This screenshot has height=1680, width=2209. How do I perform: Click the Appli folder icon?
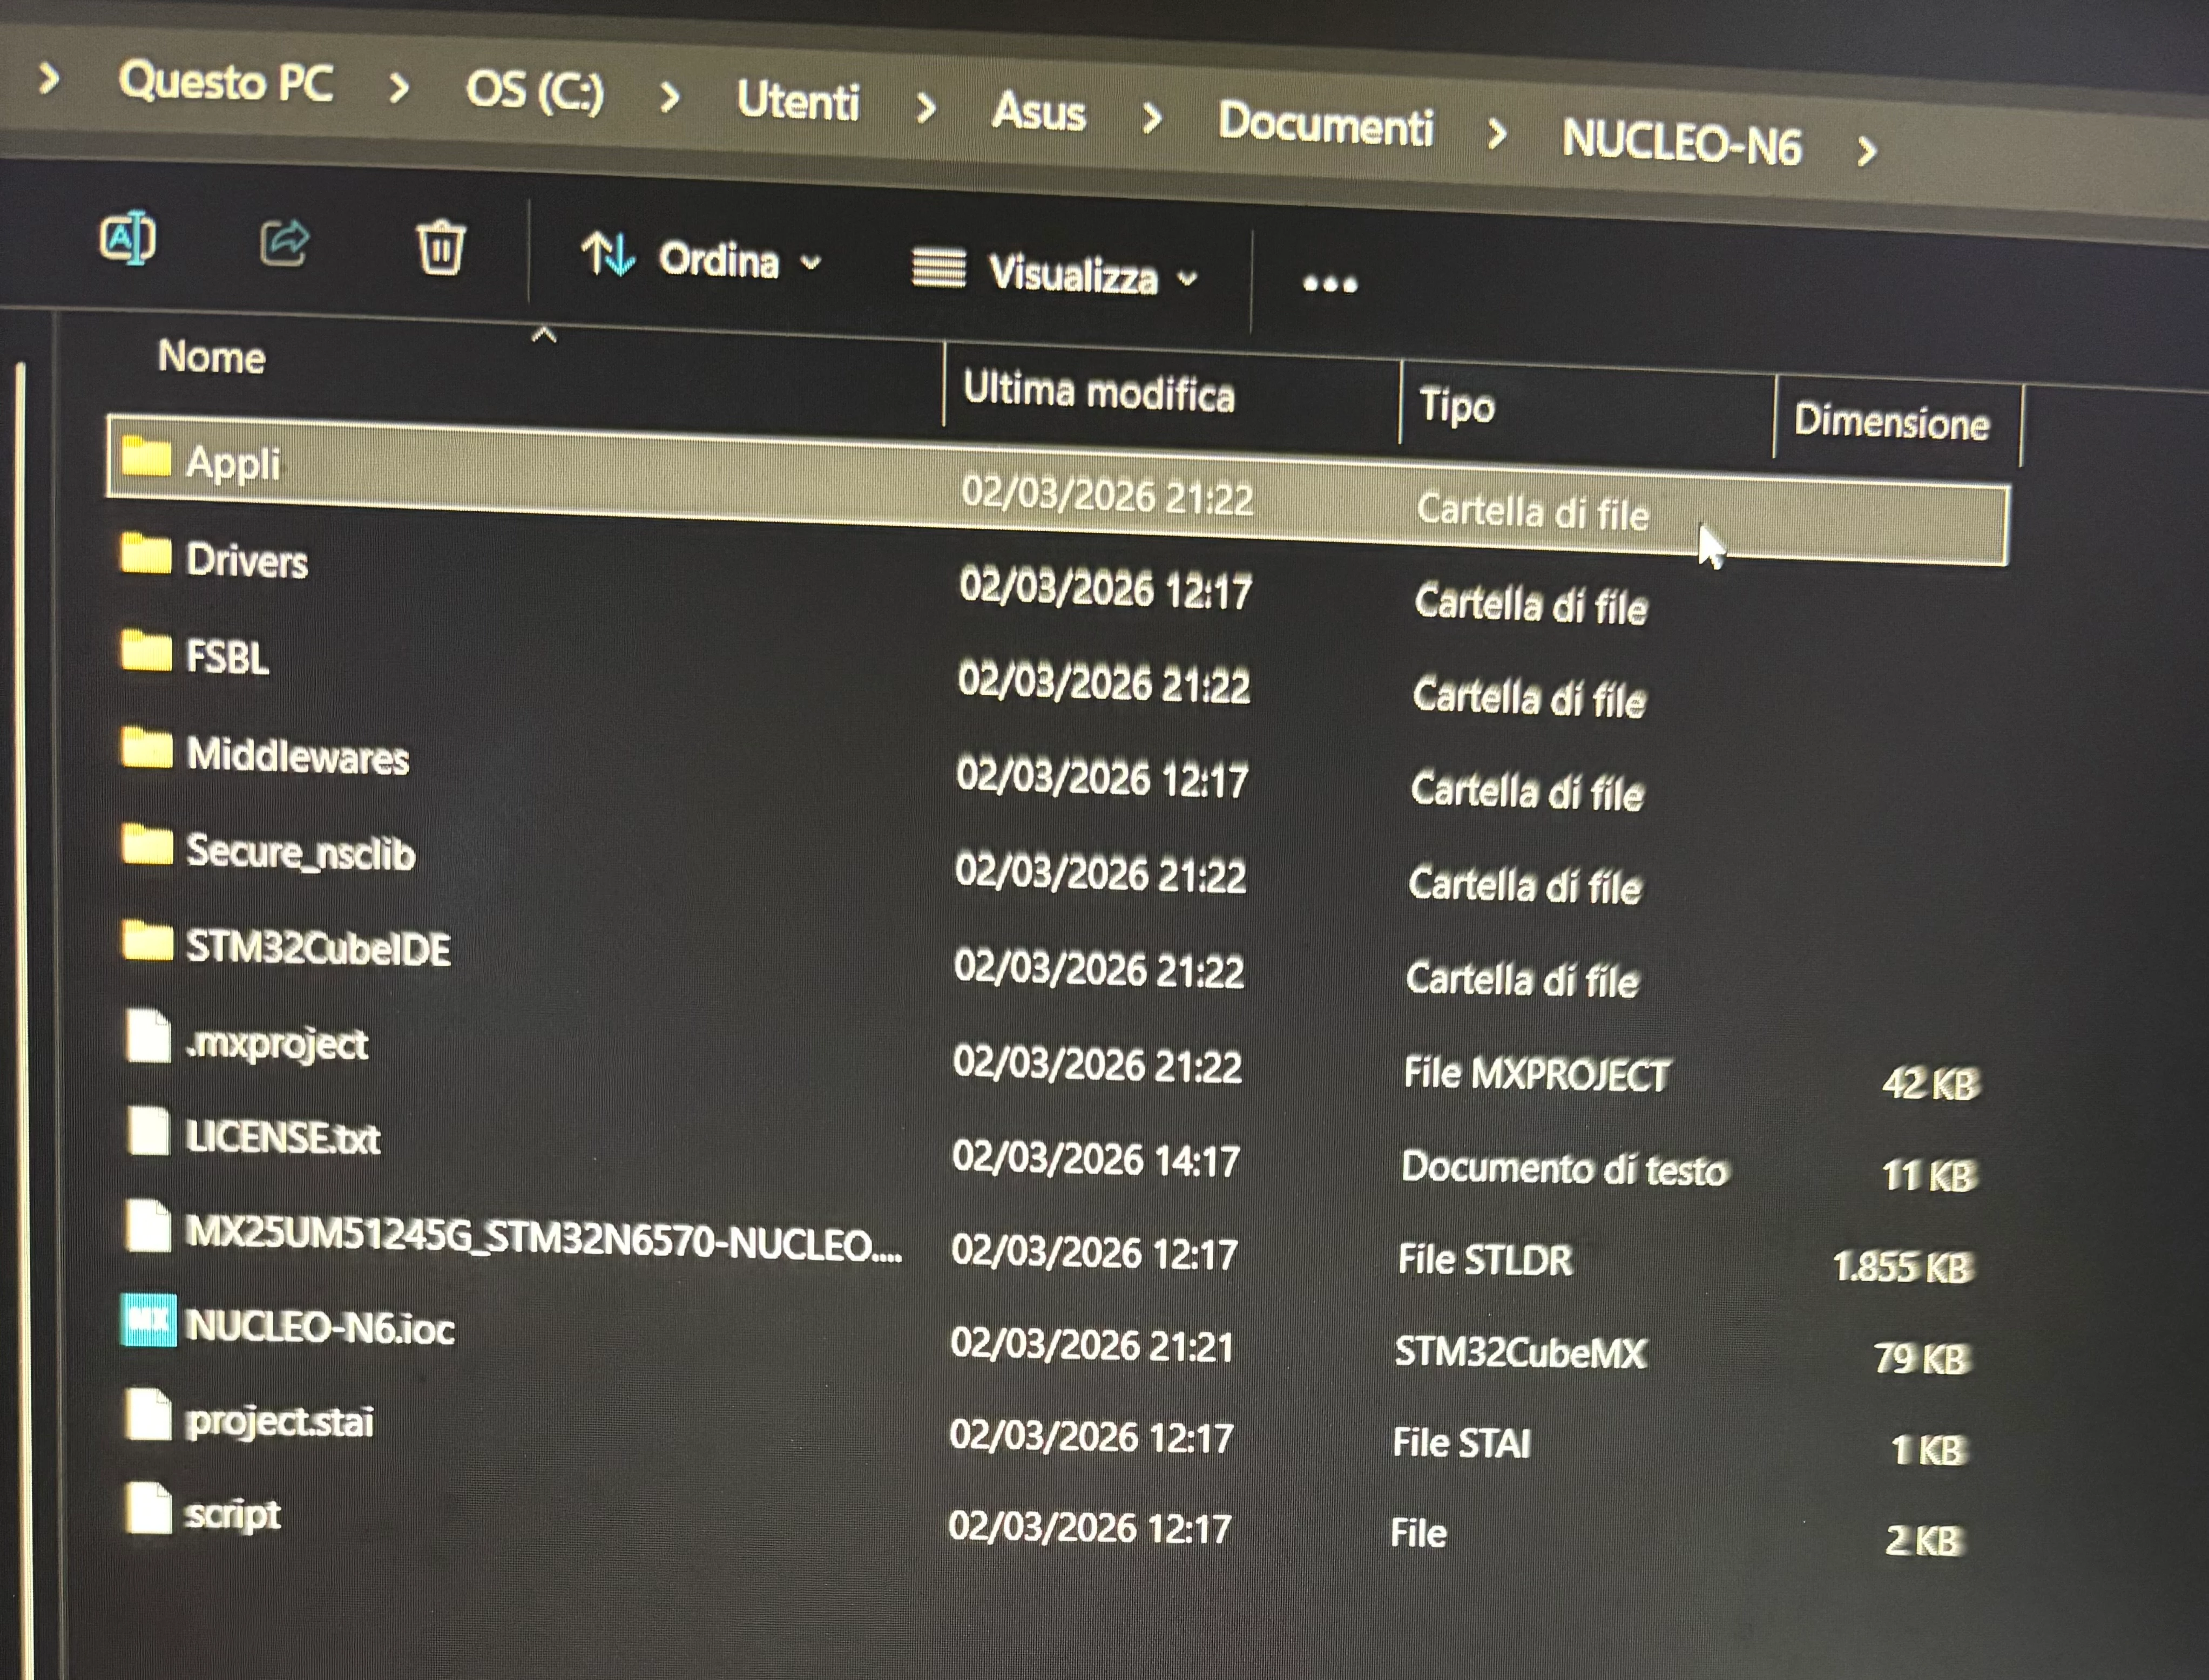point(146,457)
